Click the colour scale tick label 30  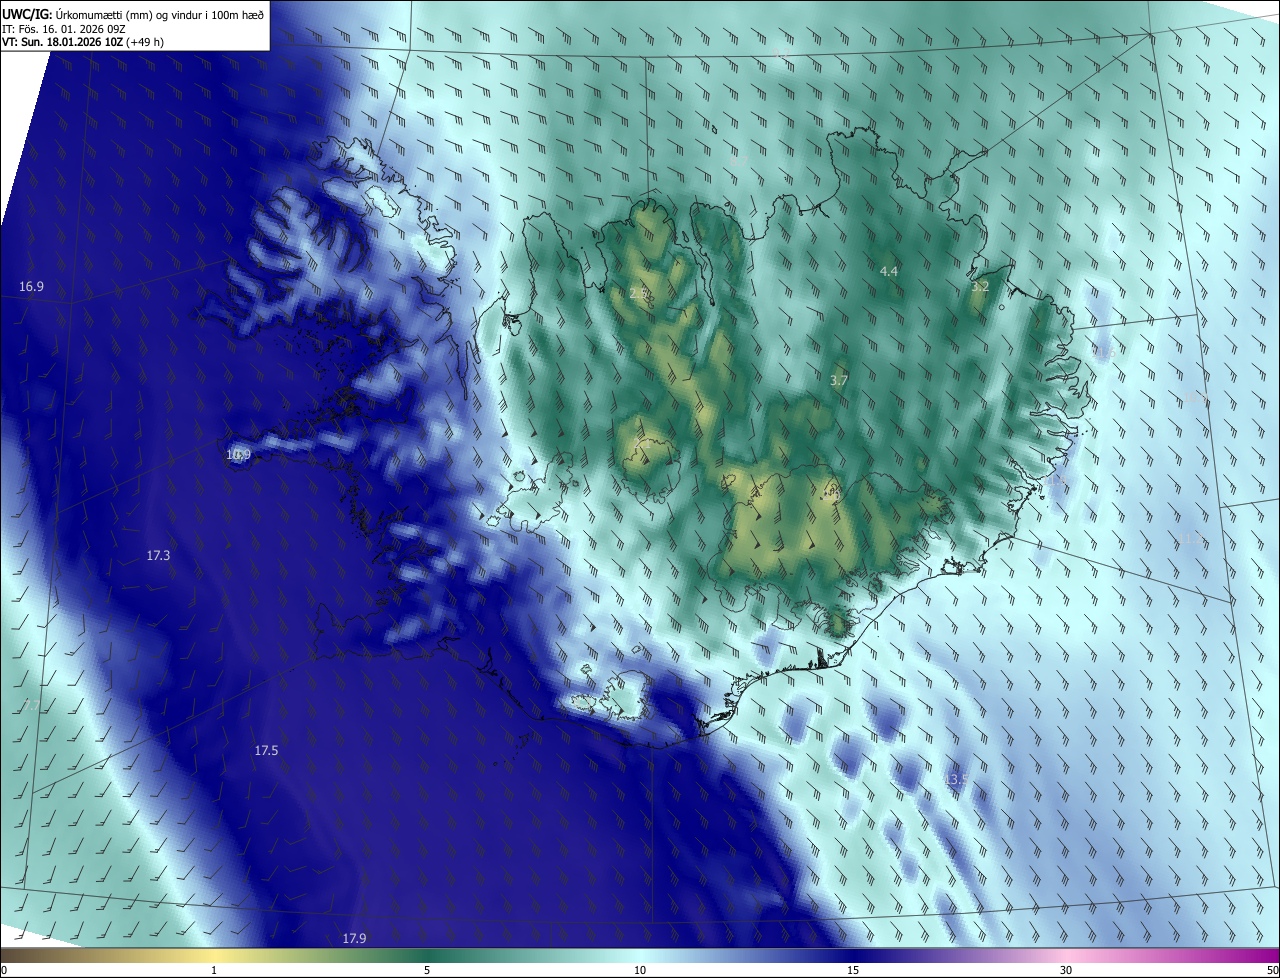(x=1066, y=970)
